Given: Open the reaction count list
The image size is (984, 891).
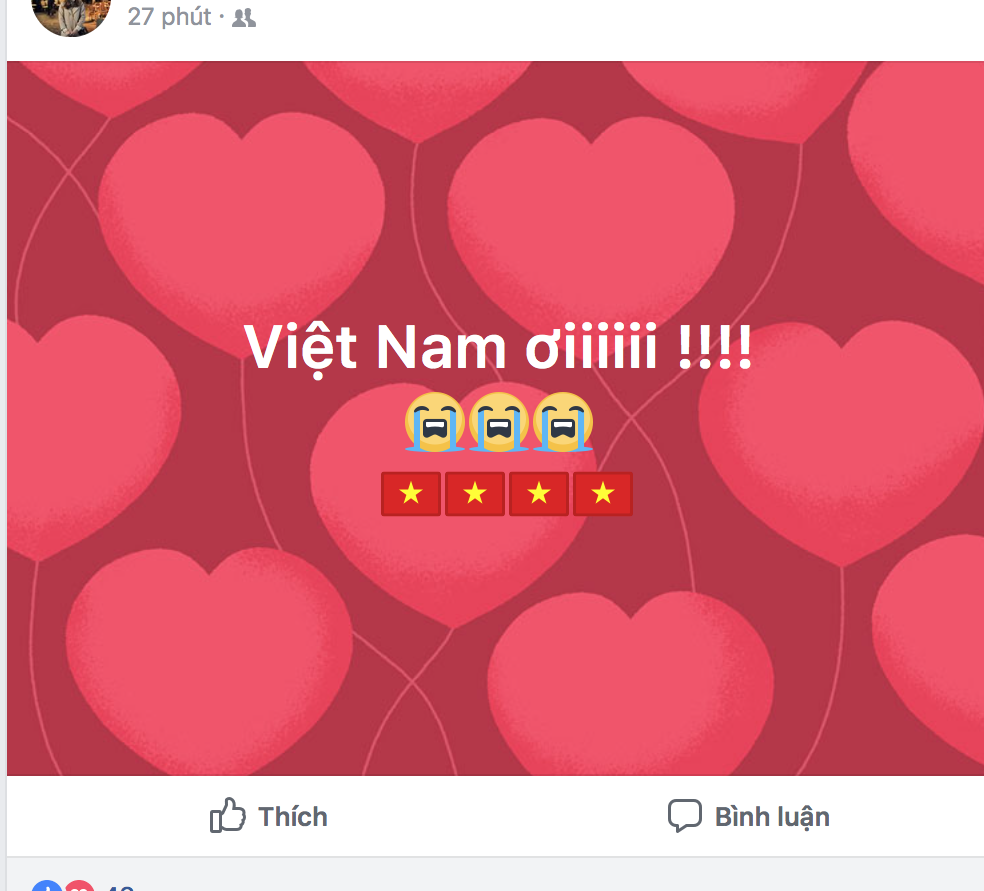Looking at the screenshot, I should pyautogui.click(x=119, y=887).
